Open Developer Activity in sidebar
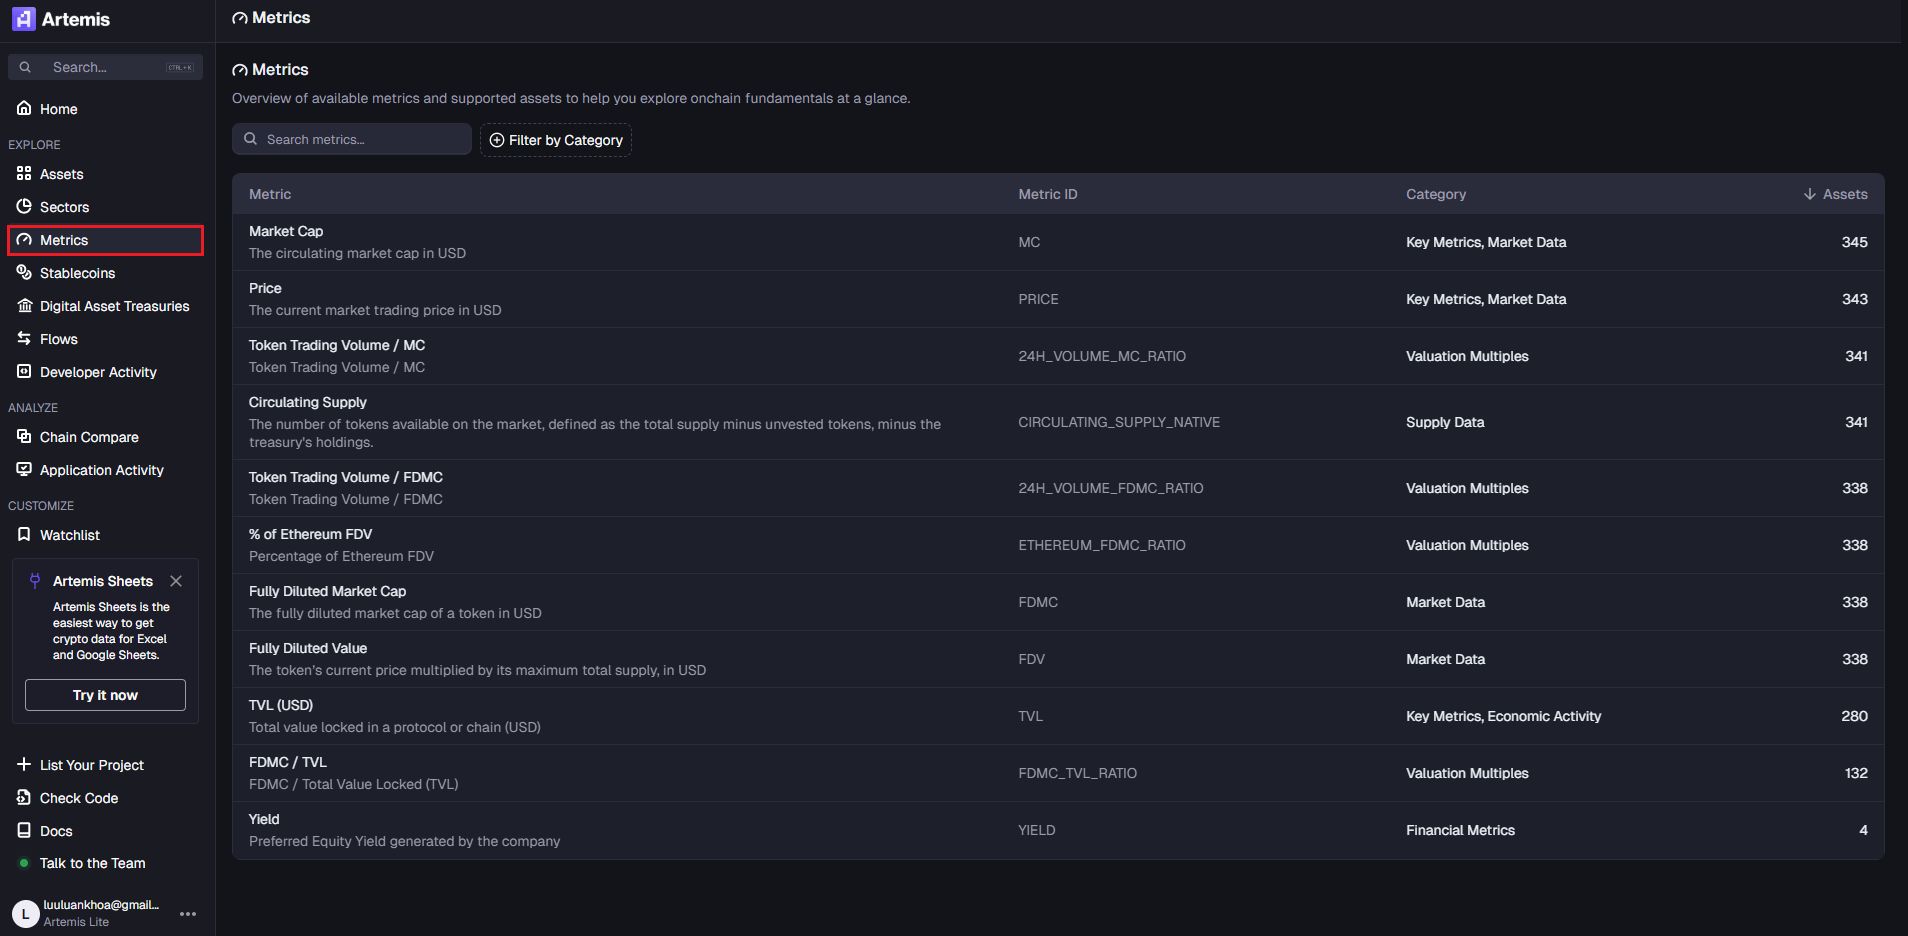 click(98, 372)
